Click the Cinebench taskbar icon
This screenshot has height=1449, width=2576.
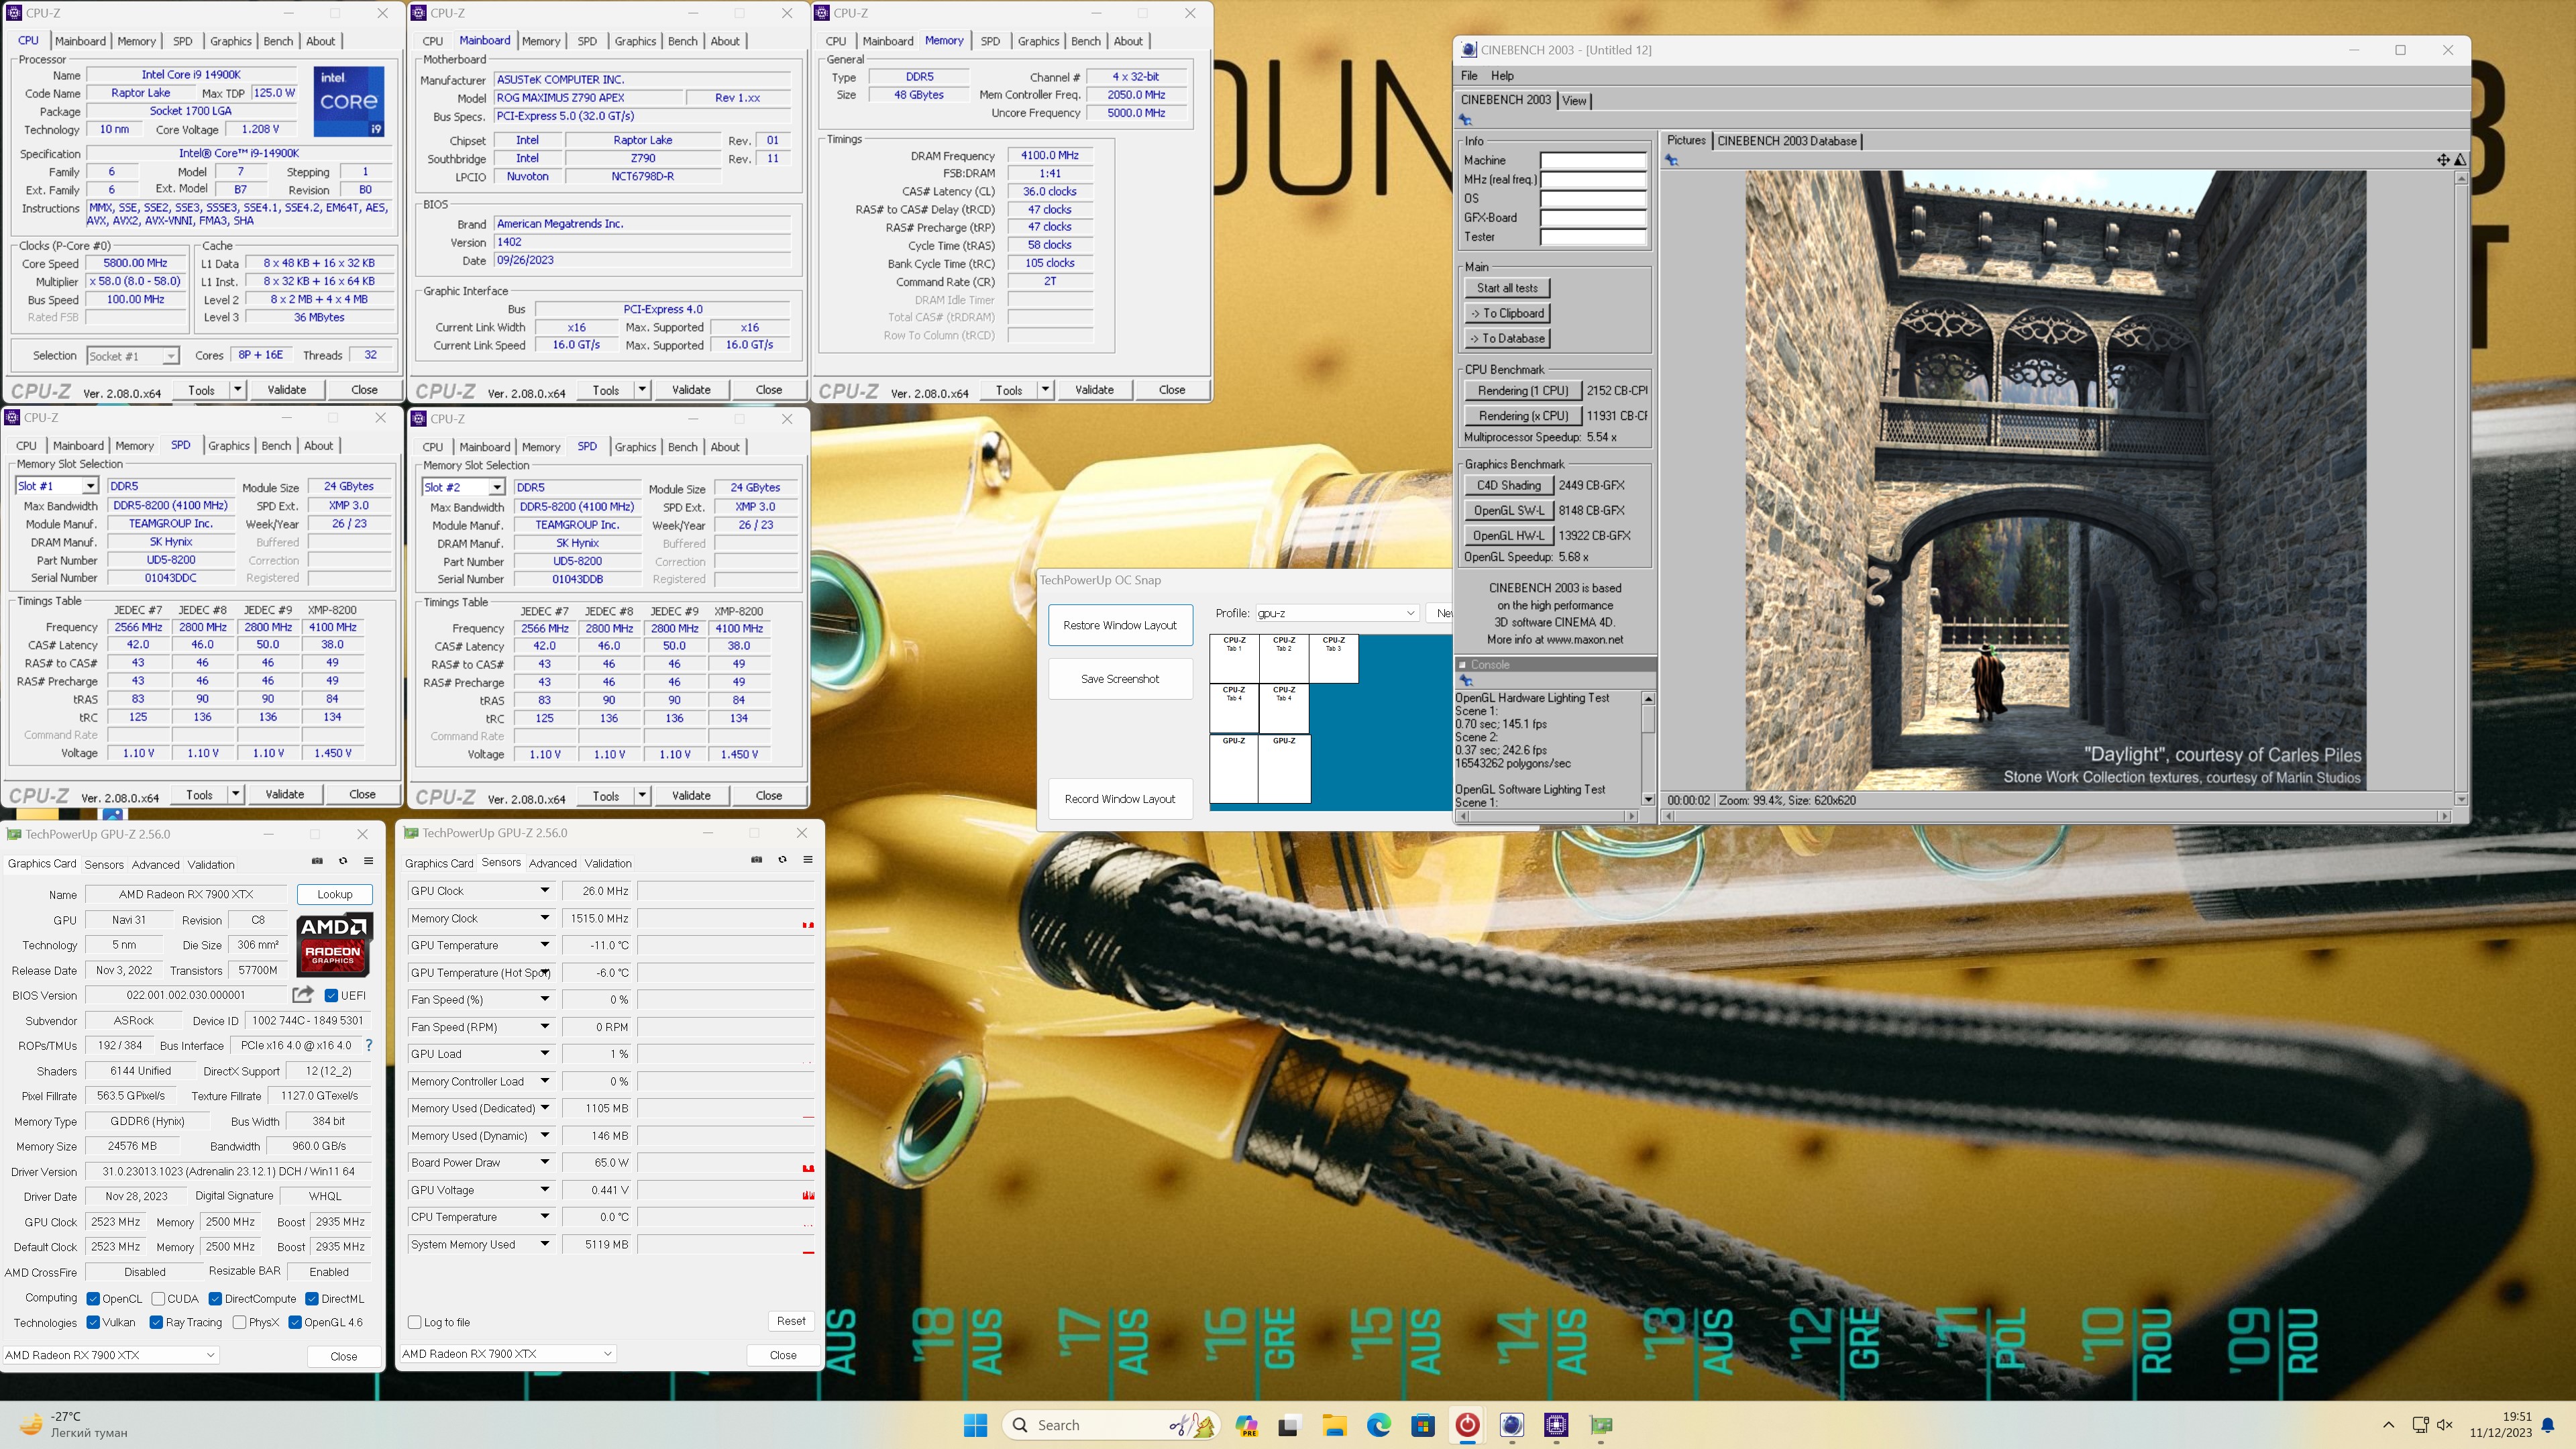click(x=1512, y=1425)
